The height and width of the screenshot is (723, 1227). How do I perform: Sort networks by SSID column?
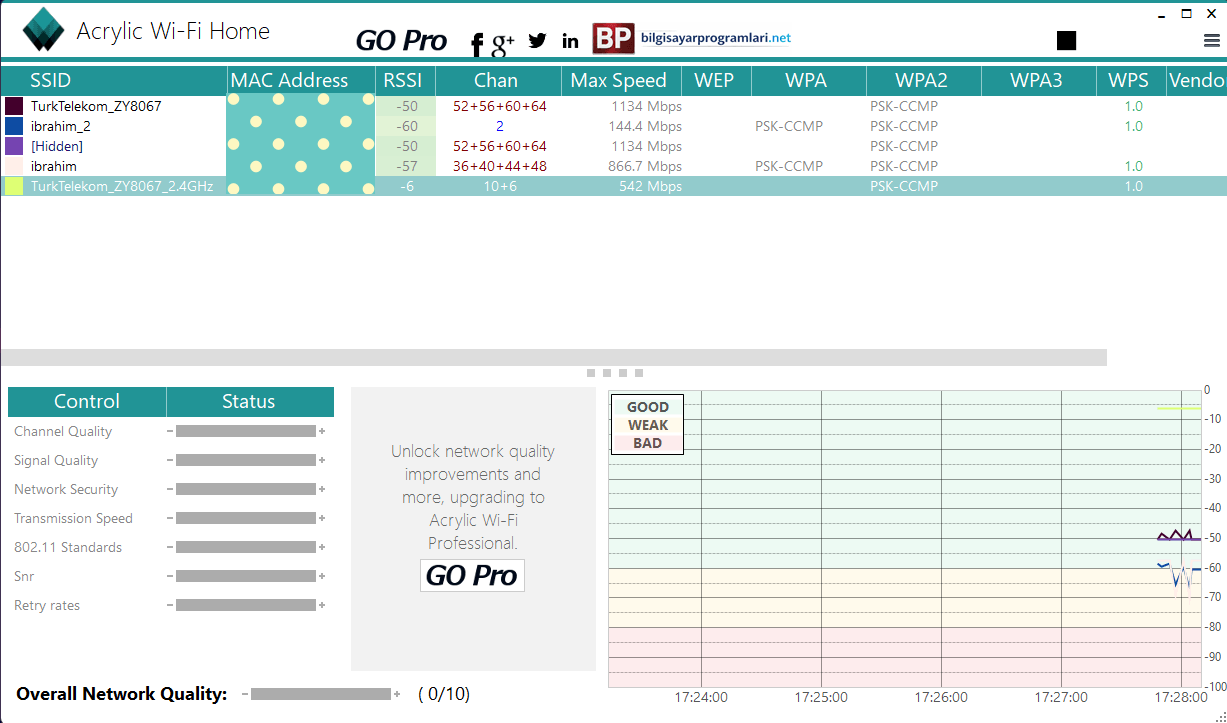click(114, 81)
